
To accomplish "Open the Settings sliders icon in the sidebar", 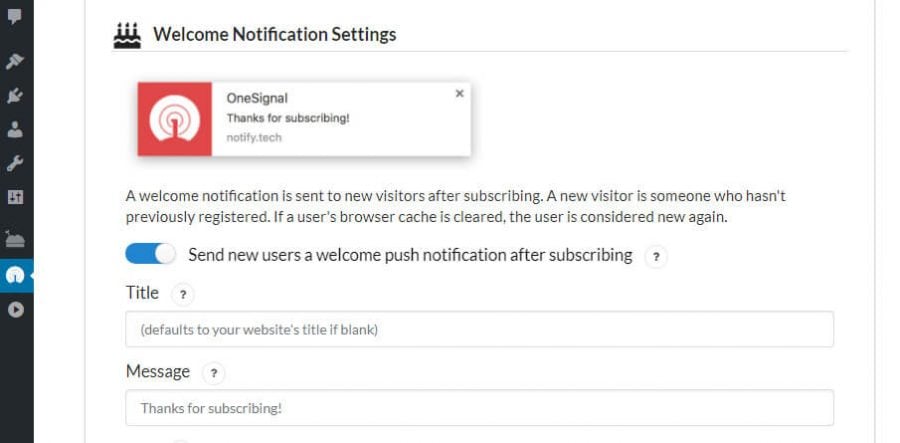I will point(15,197).
